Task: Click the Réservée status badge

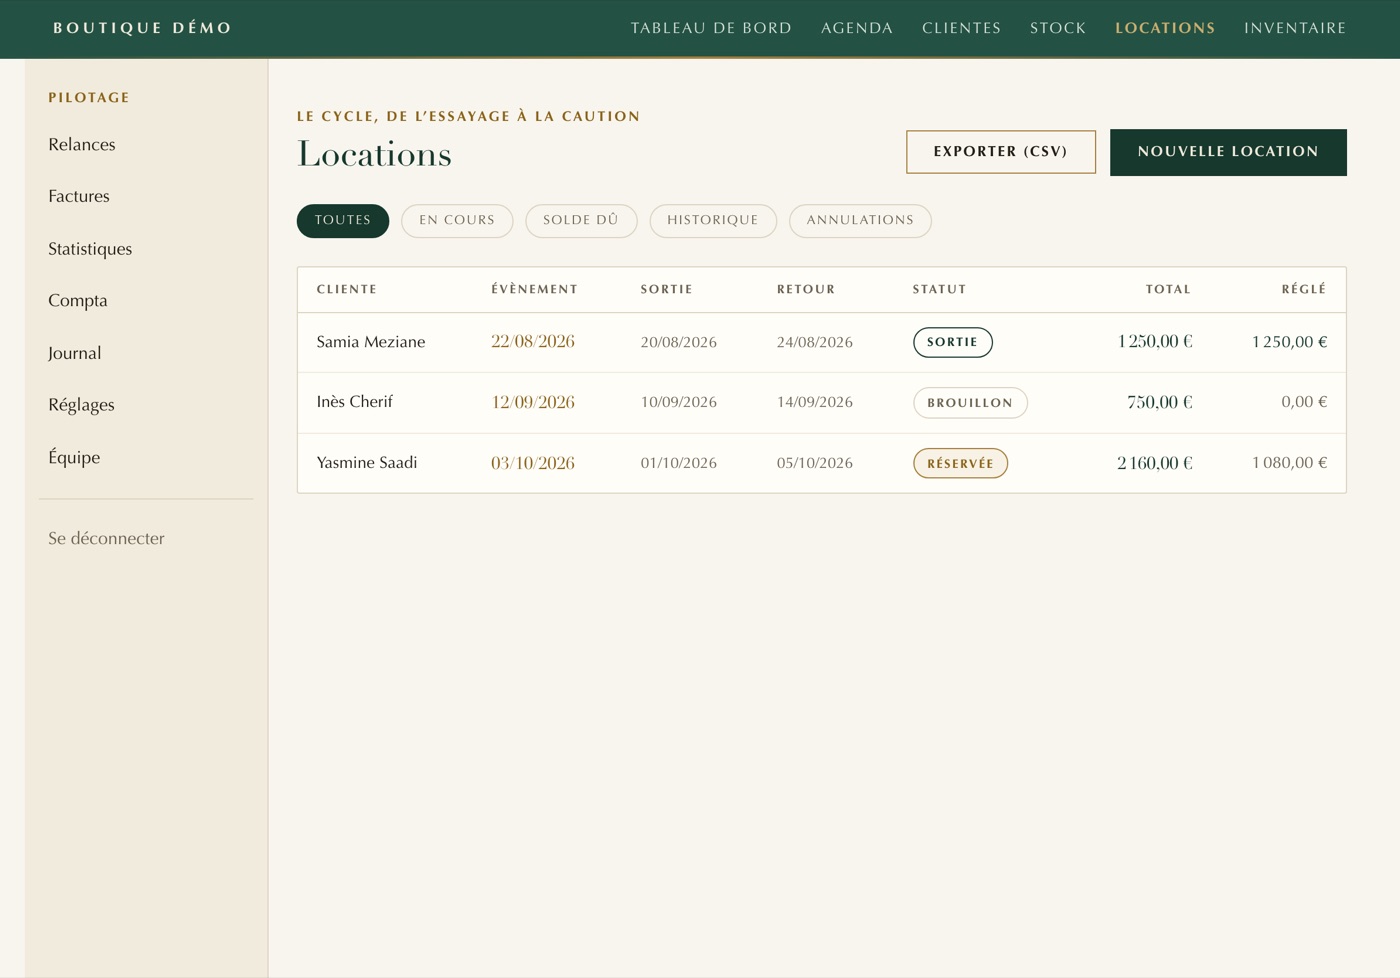Action: coord(960,463)
